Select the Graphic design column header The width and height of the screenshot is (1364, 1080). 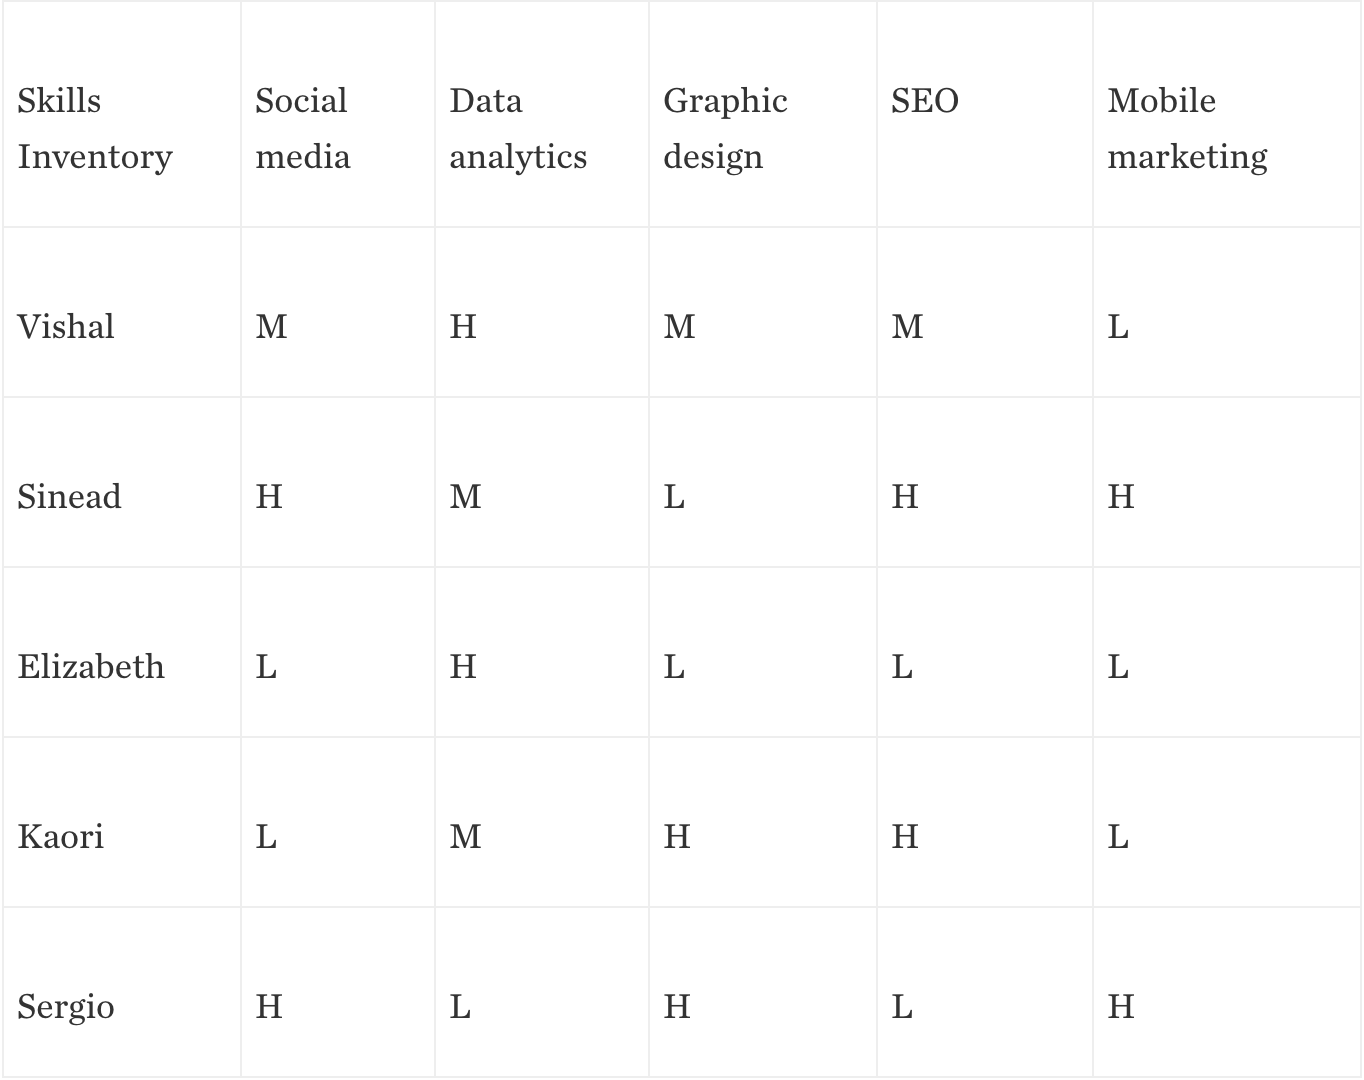pyautogui.click(x=725, y=129)
